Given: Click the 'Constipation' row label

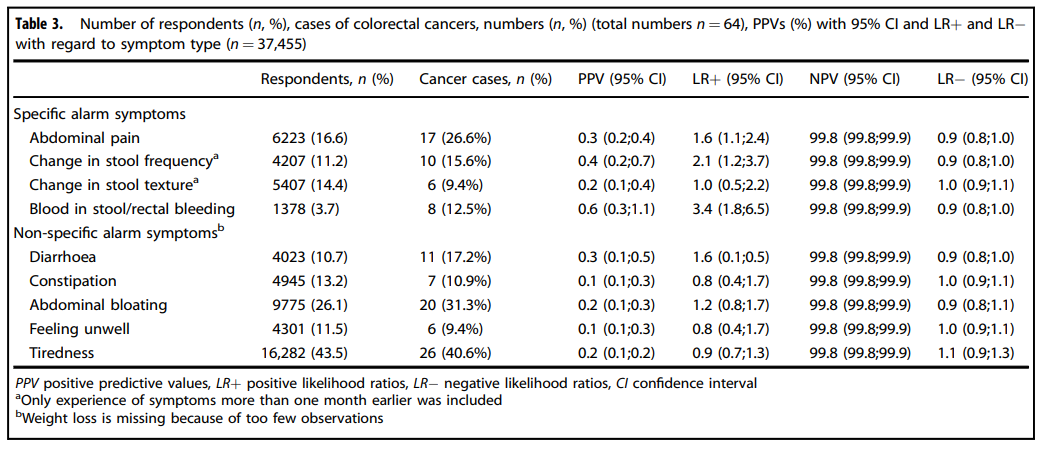Looking at the screenshot, I should pos(73,281).
